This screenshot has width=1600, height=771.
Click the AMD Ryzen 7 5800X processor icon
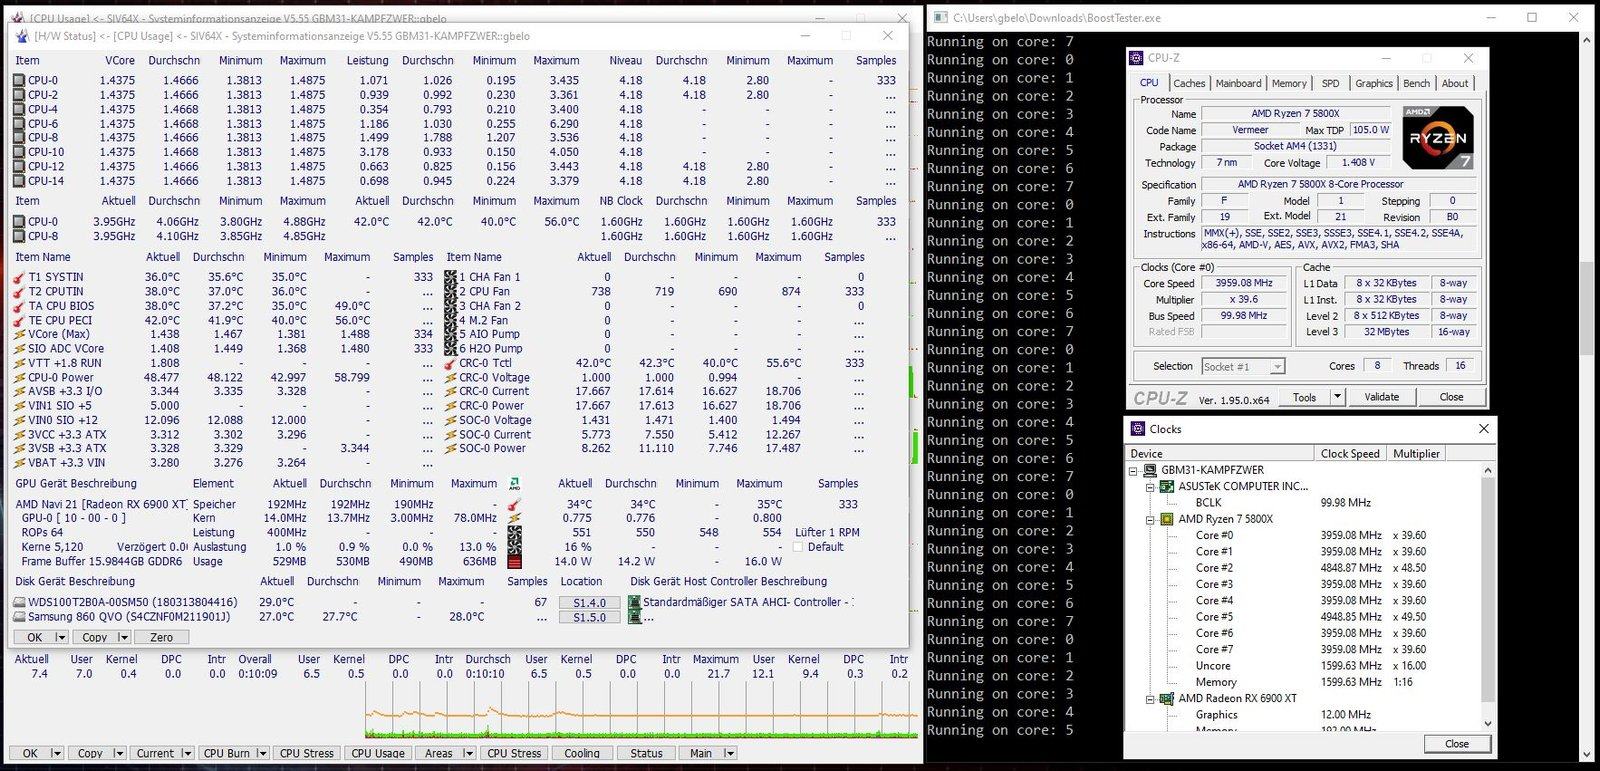[x=1166, y=519]
